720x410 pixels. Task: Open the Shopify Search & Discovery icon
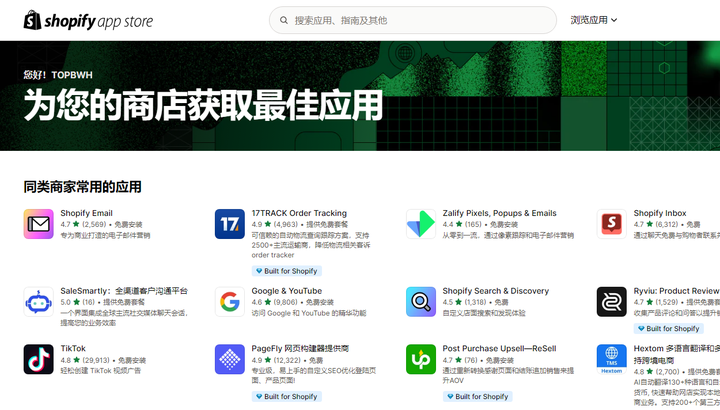click(x=421, y=302)
